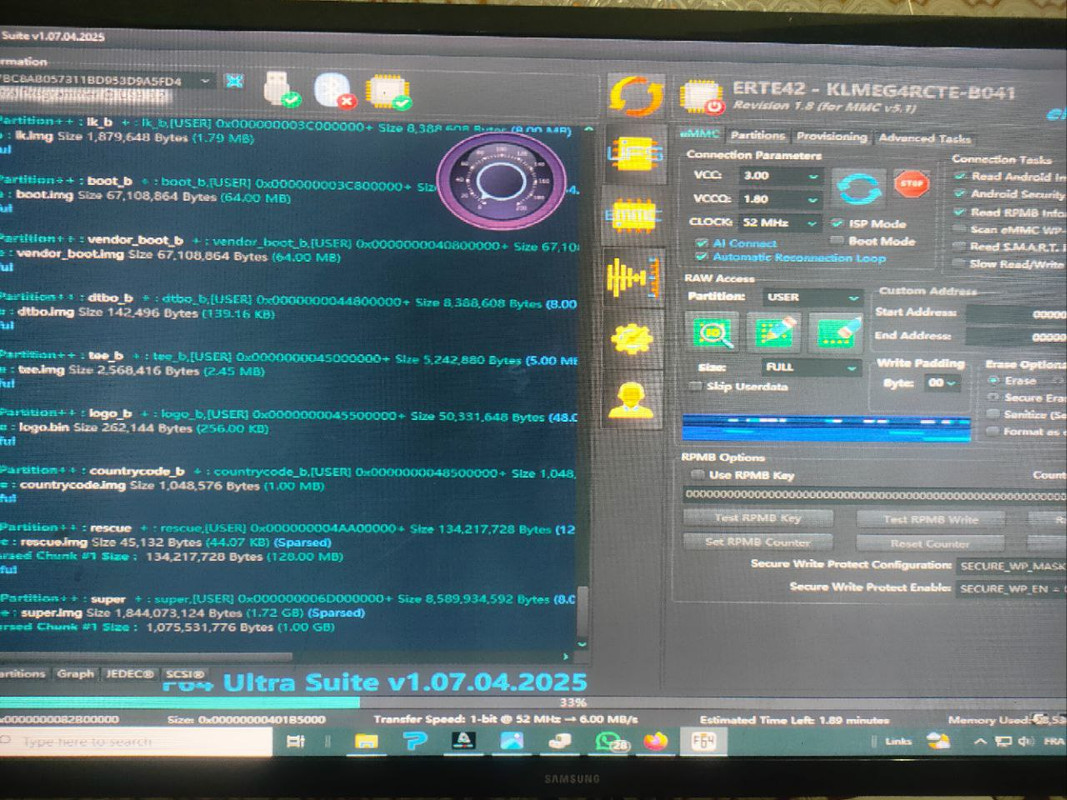This screenshot has height=800, width=1067.
Task: Open the Partition USER dropdown
Action: [x=812, y=297]
